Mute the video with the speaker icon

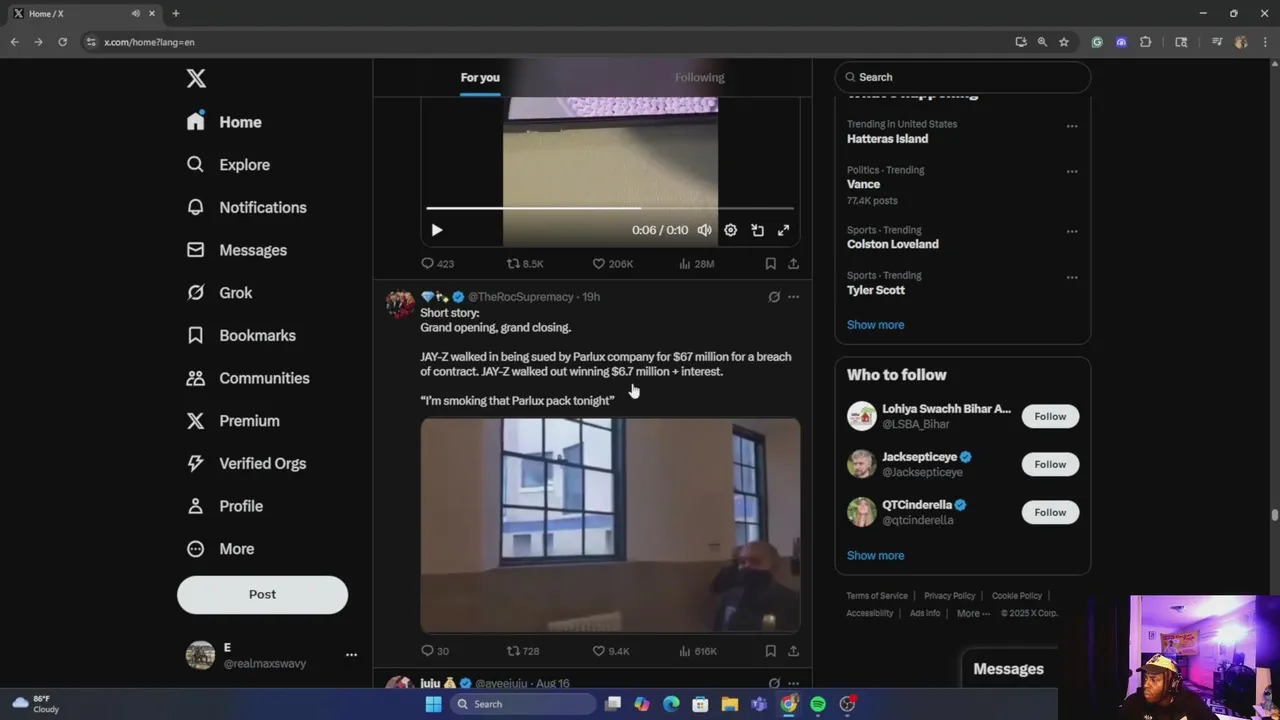[x=704, y=230]
